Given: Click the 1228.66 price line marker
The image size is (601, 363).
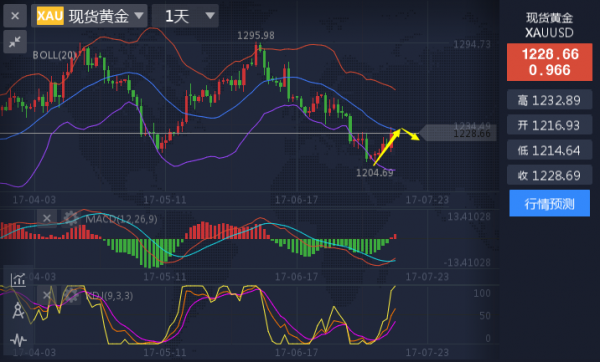Looking at the screenshot, I should pos(458,133).
